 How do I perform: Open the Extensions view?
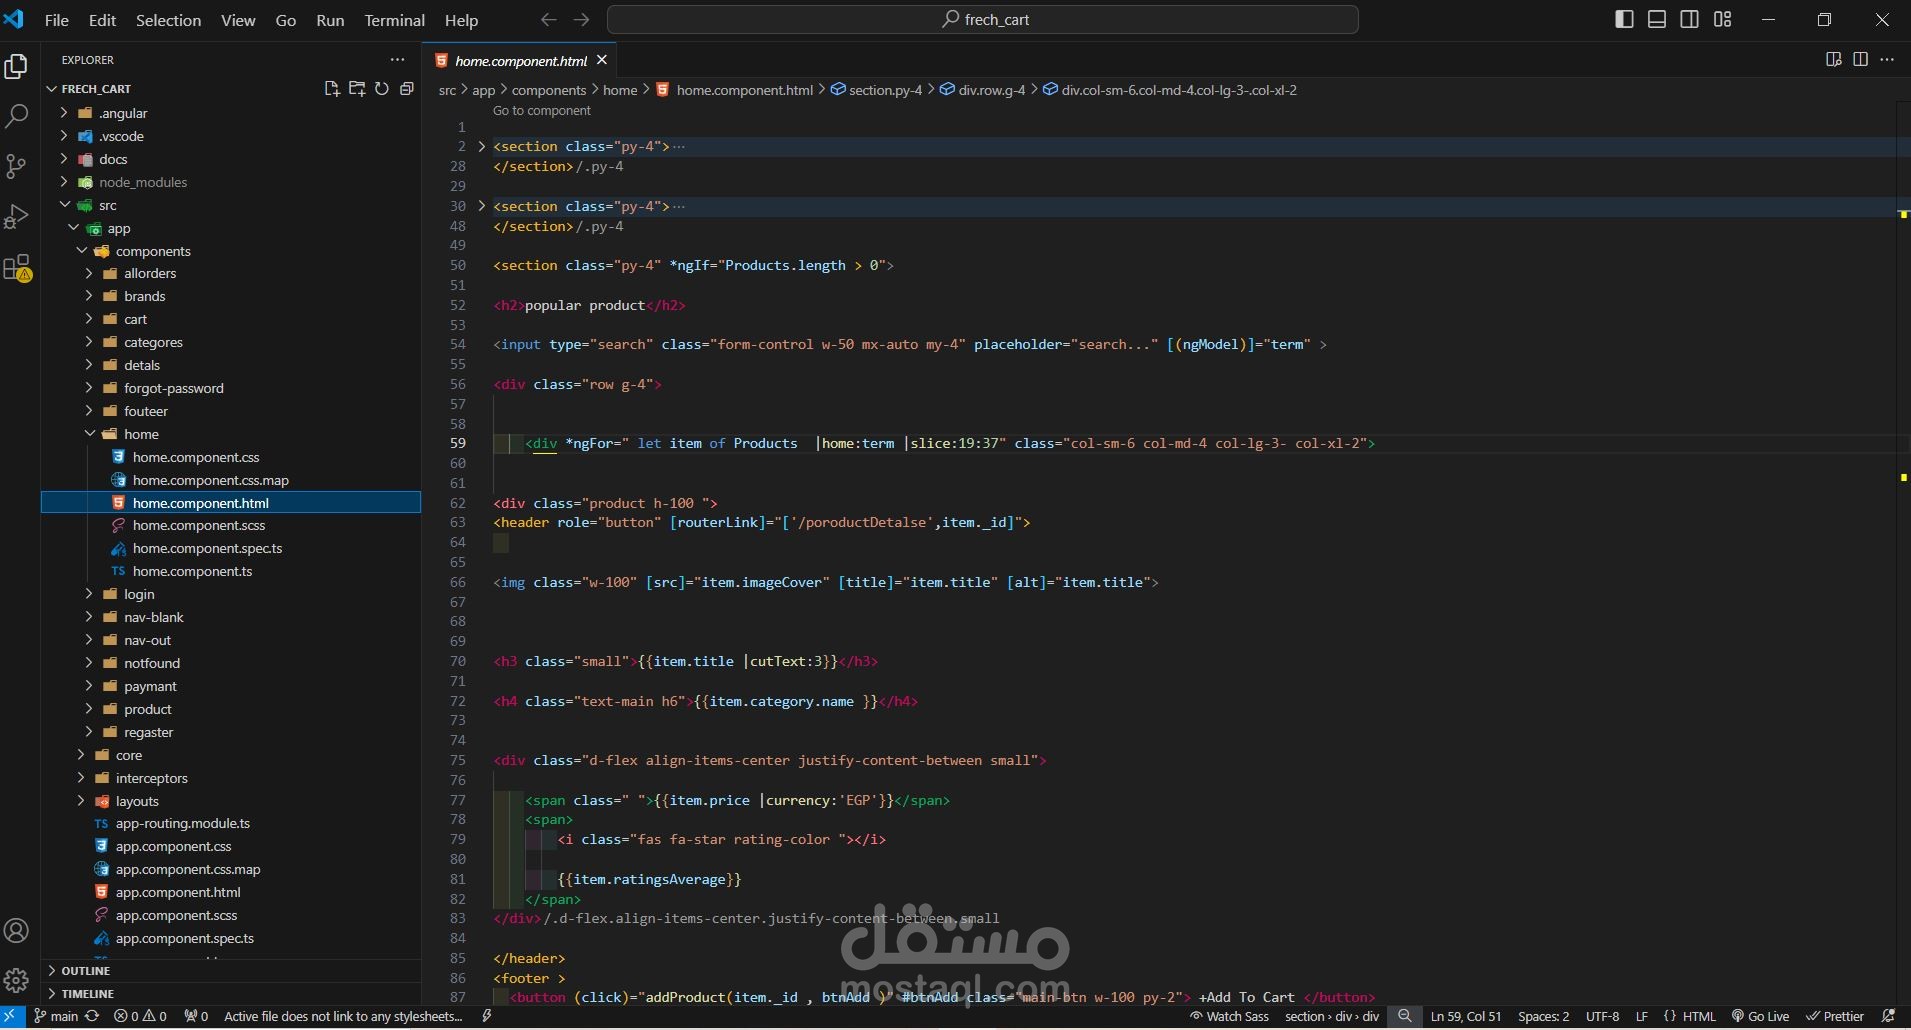point(17,268)
